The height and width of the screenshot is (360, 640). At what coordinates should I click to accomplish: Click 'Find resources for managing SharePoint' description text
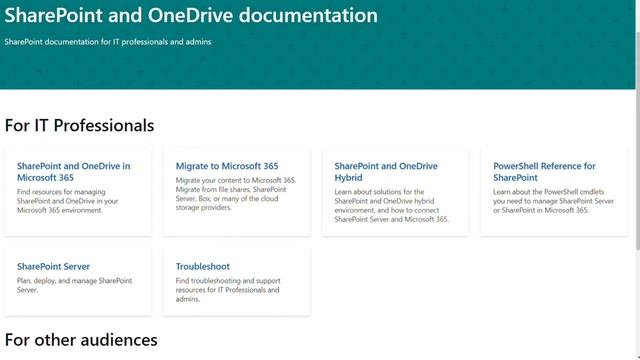click(x=68, y=201)
